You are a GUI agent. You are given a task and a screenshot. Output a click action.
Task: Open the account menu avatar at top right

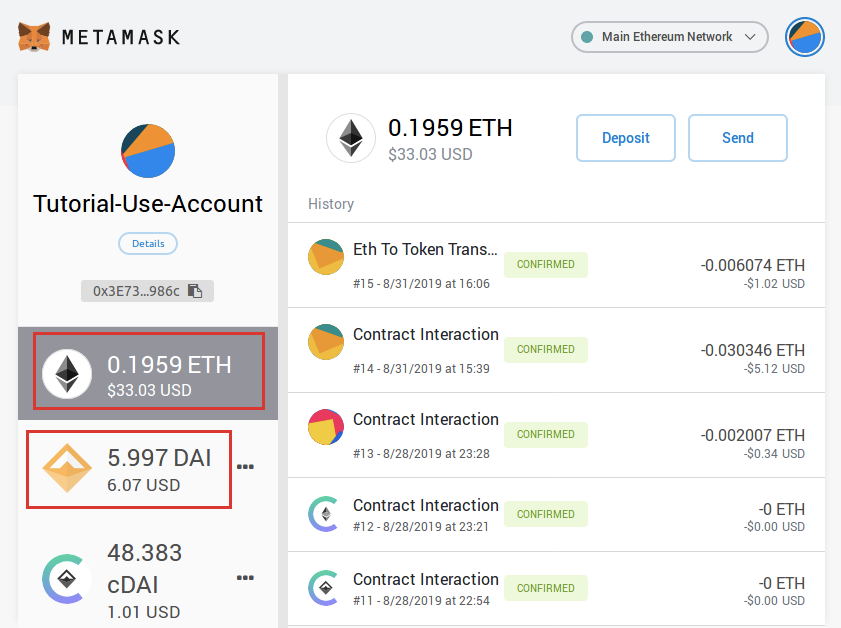pos(805,37)
